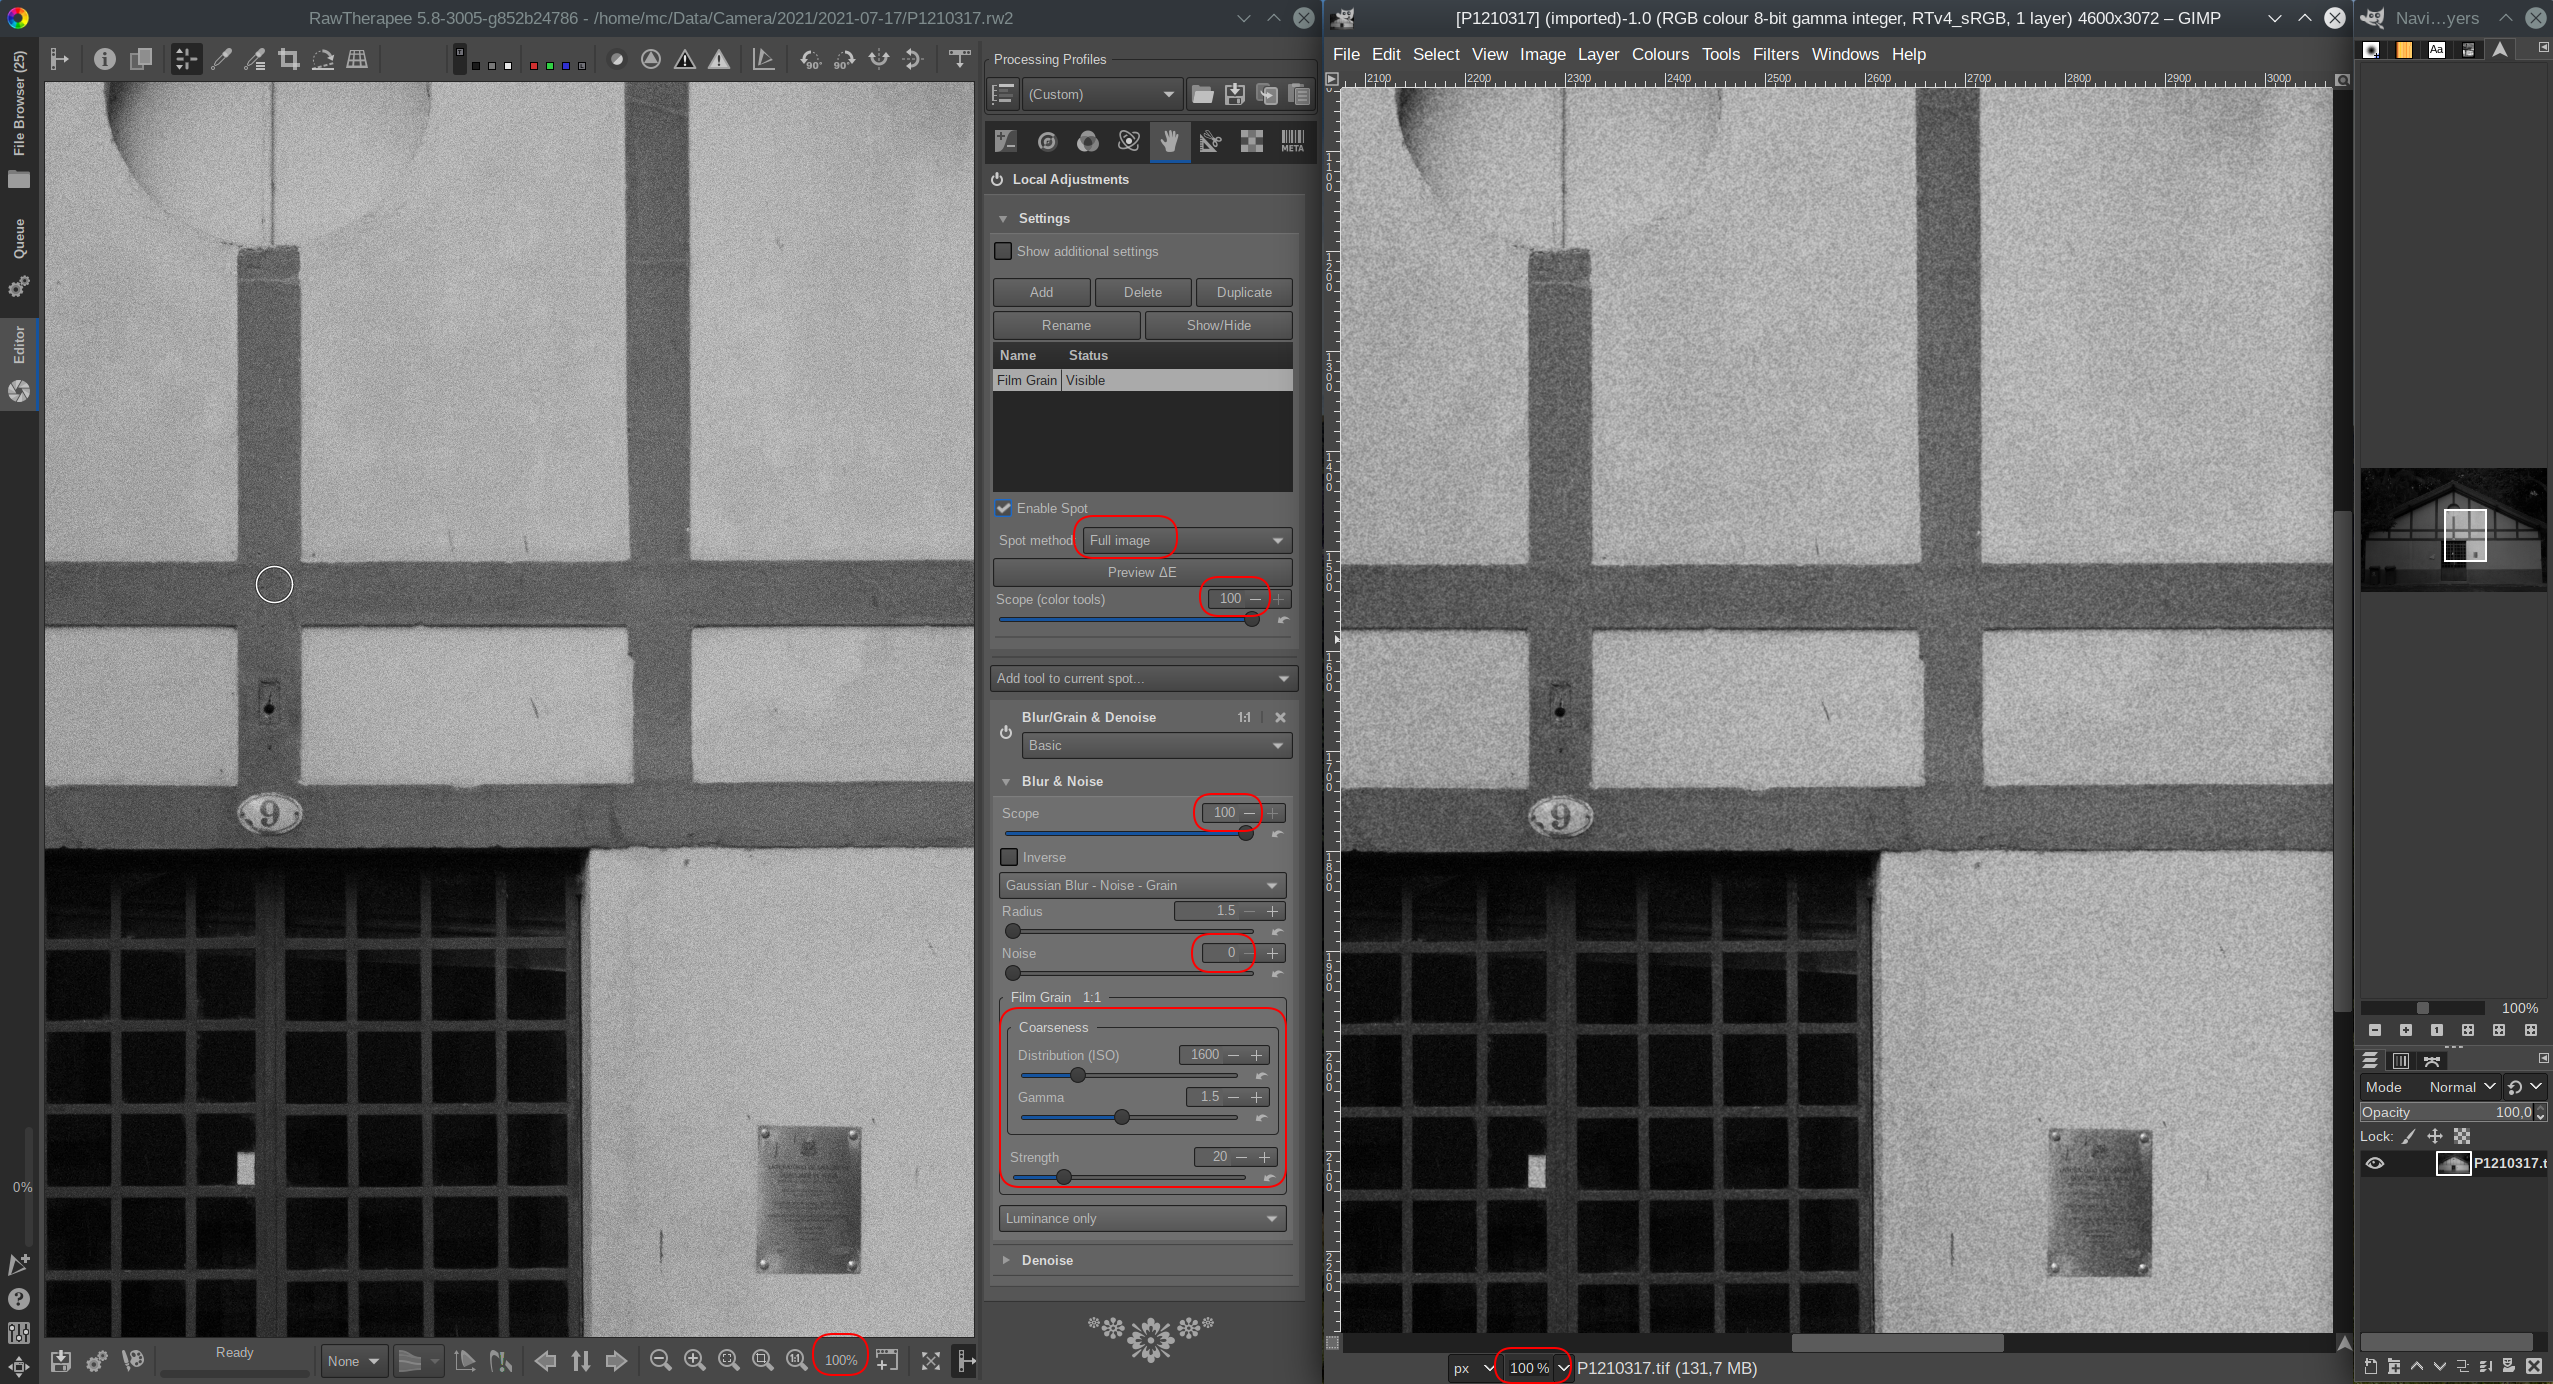The height and width of the screenshot is (1384, 2553).
Task: Expand the Denoise section
Action: [x=1046, y=1260]
